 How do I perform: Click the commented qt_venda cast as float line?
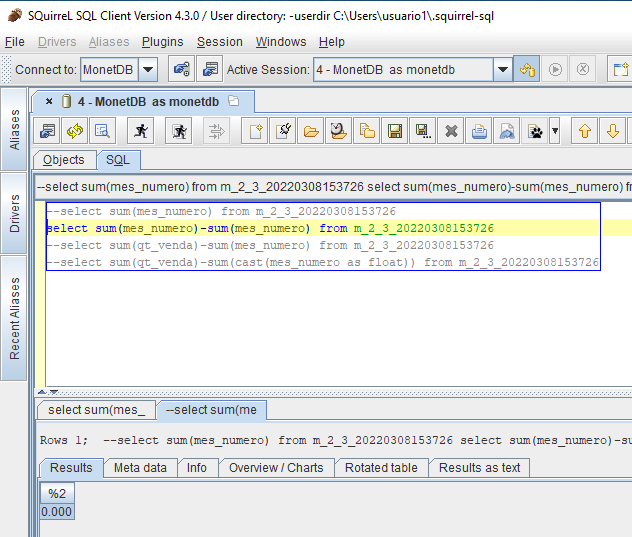pos(323,262)
